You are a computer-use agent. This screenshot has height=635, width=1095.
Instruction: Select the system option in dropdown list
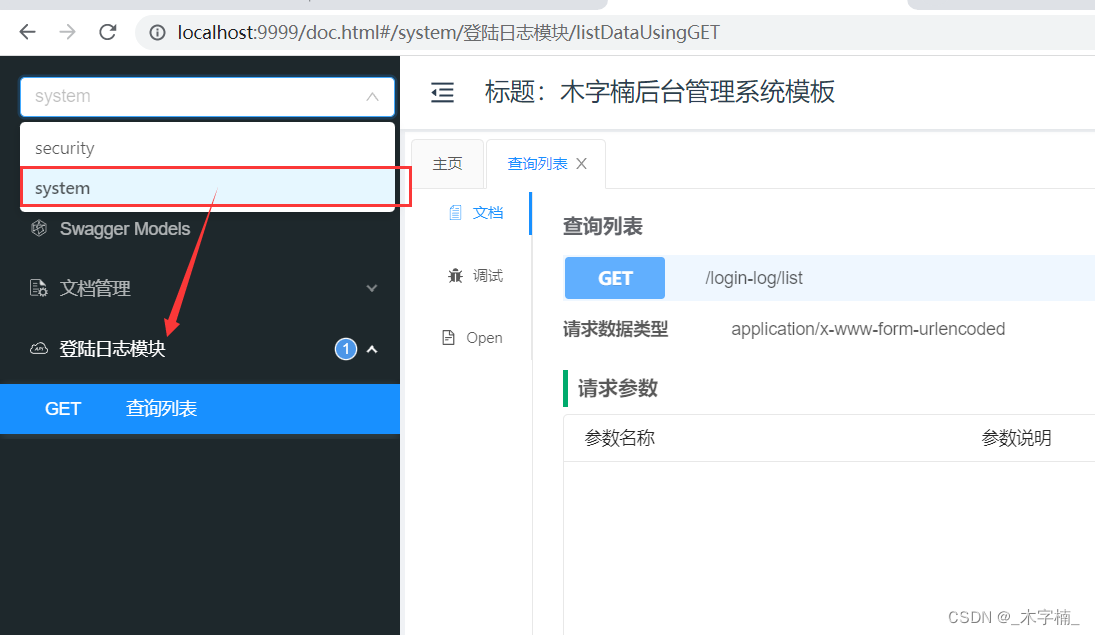62,187
